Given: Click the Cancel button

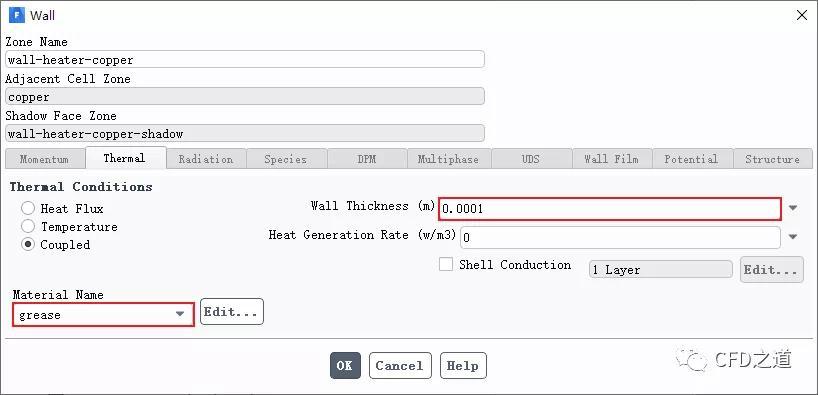Looking at the screenshot, I should tap(400, 365).
